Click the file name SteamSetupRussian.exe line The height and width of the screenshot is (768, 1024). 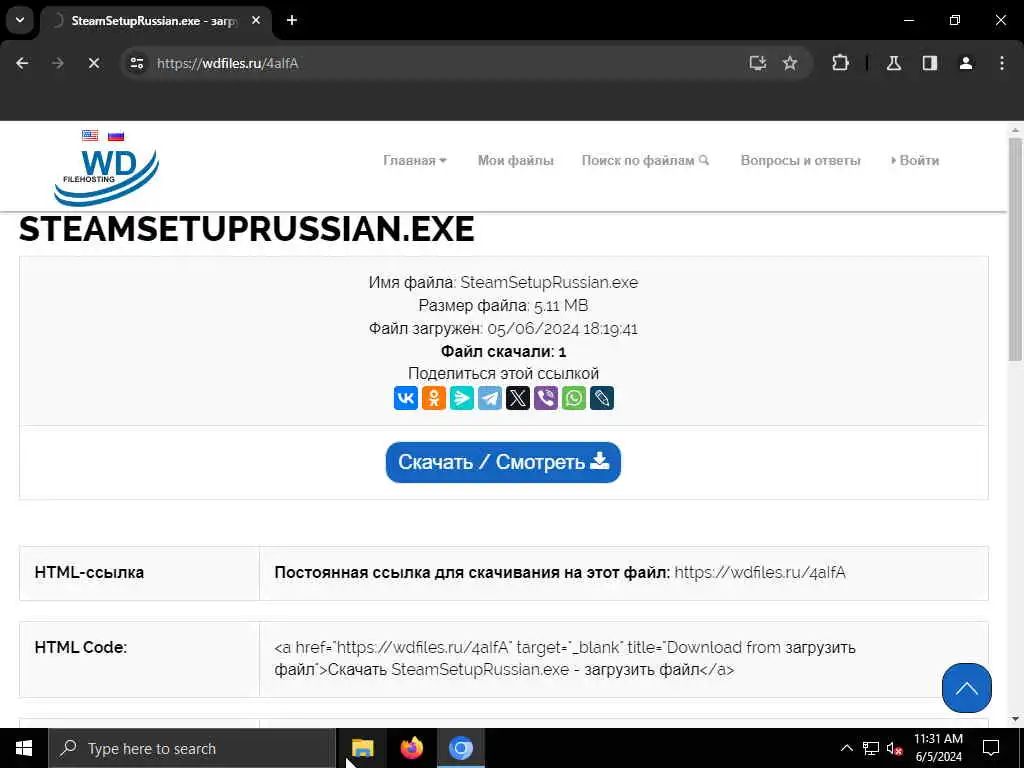click(x=504, y=283)
